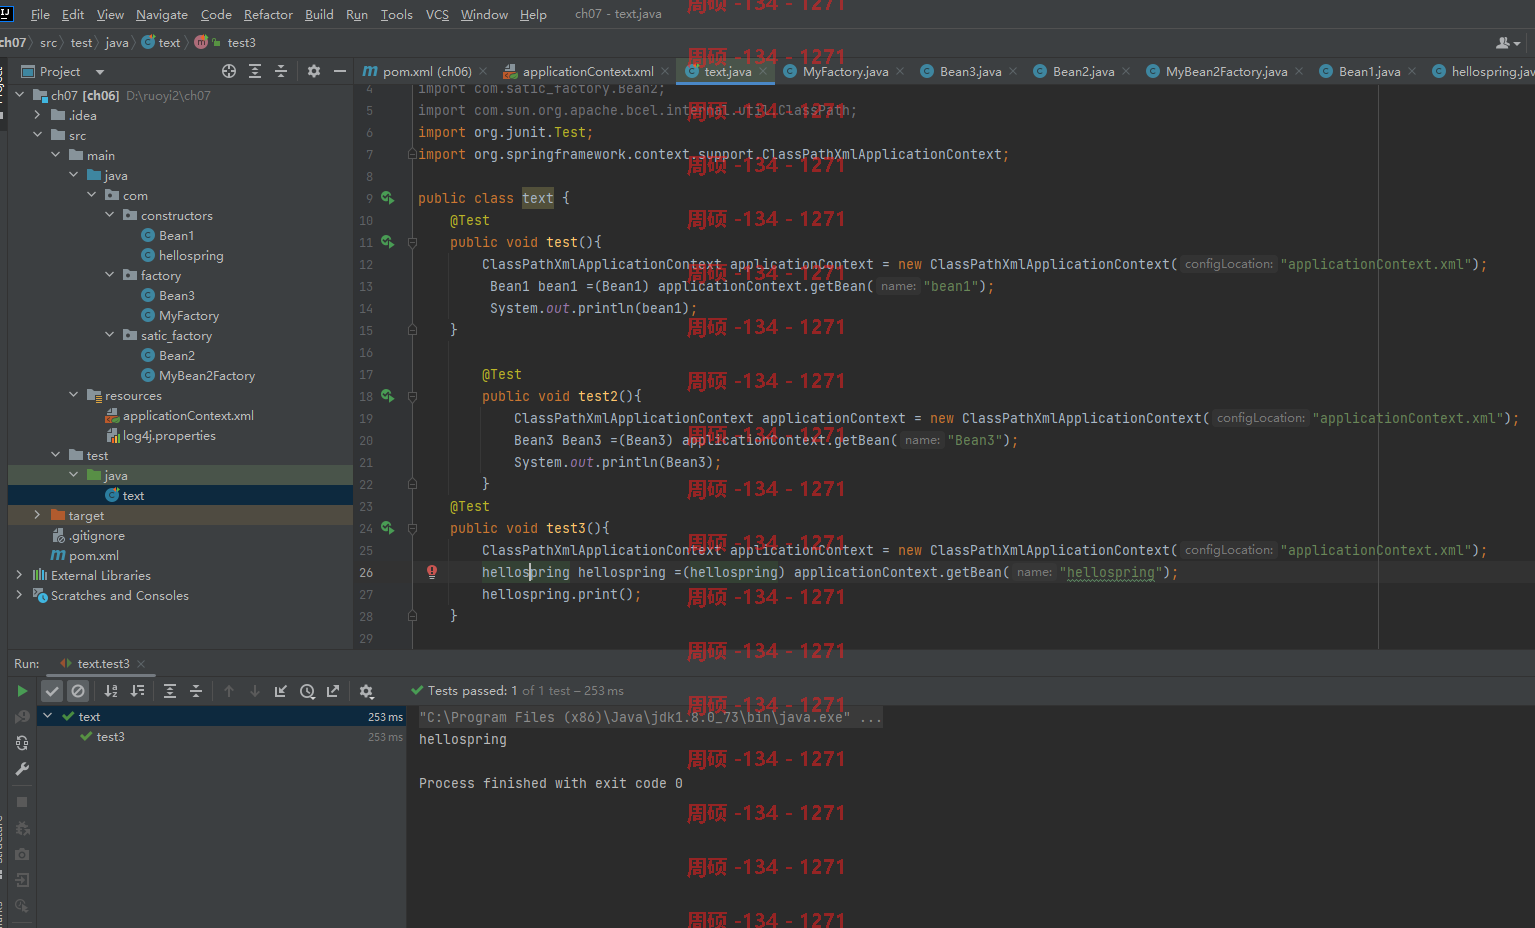Open user account icon at top right
This screenshot has height=928, width=1535.
click(x=1508, y=43)
